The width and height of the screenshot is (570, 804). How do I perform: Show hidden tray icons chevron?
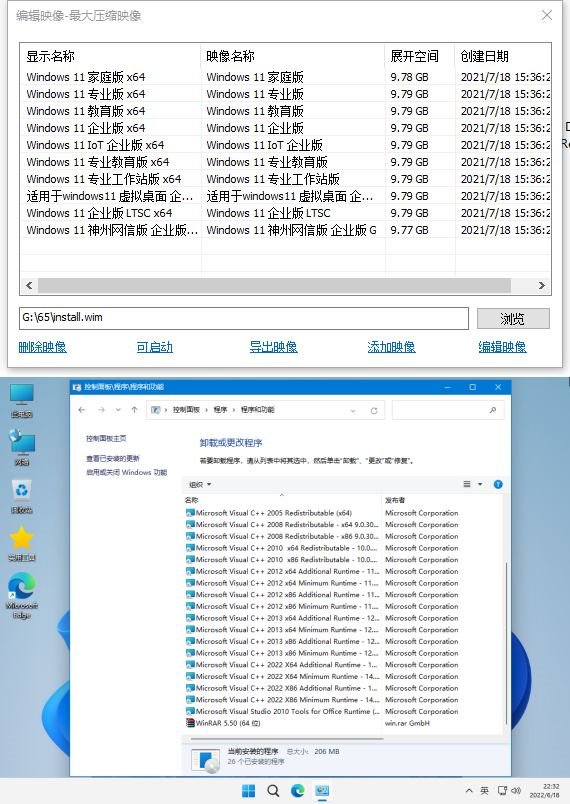[x=469, y=791]
